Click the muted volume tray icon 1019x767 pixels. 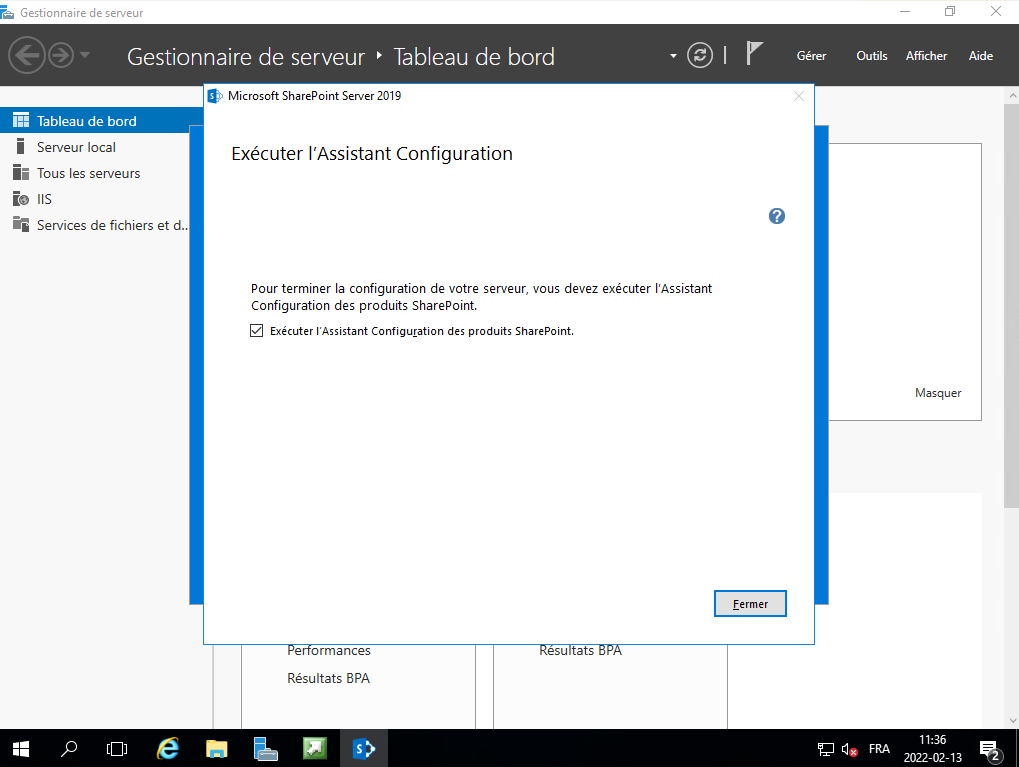click(849, 749)
